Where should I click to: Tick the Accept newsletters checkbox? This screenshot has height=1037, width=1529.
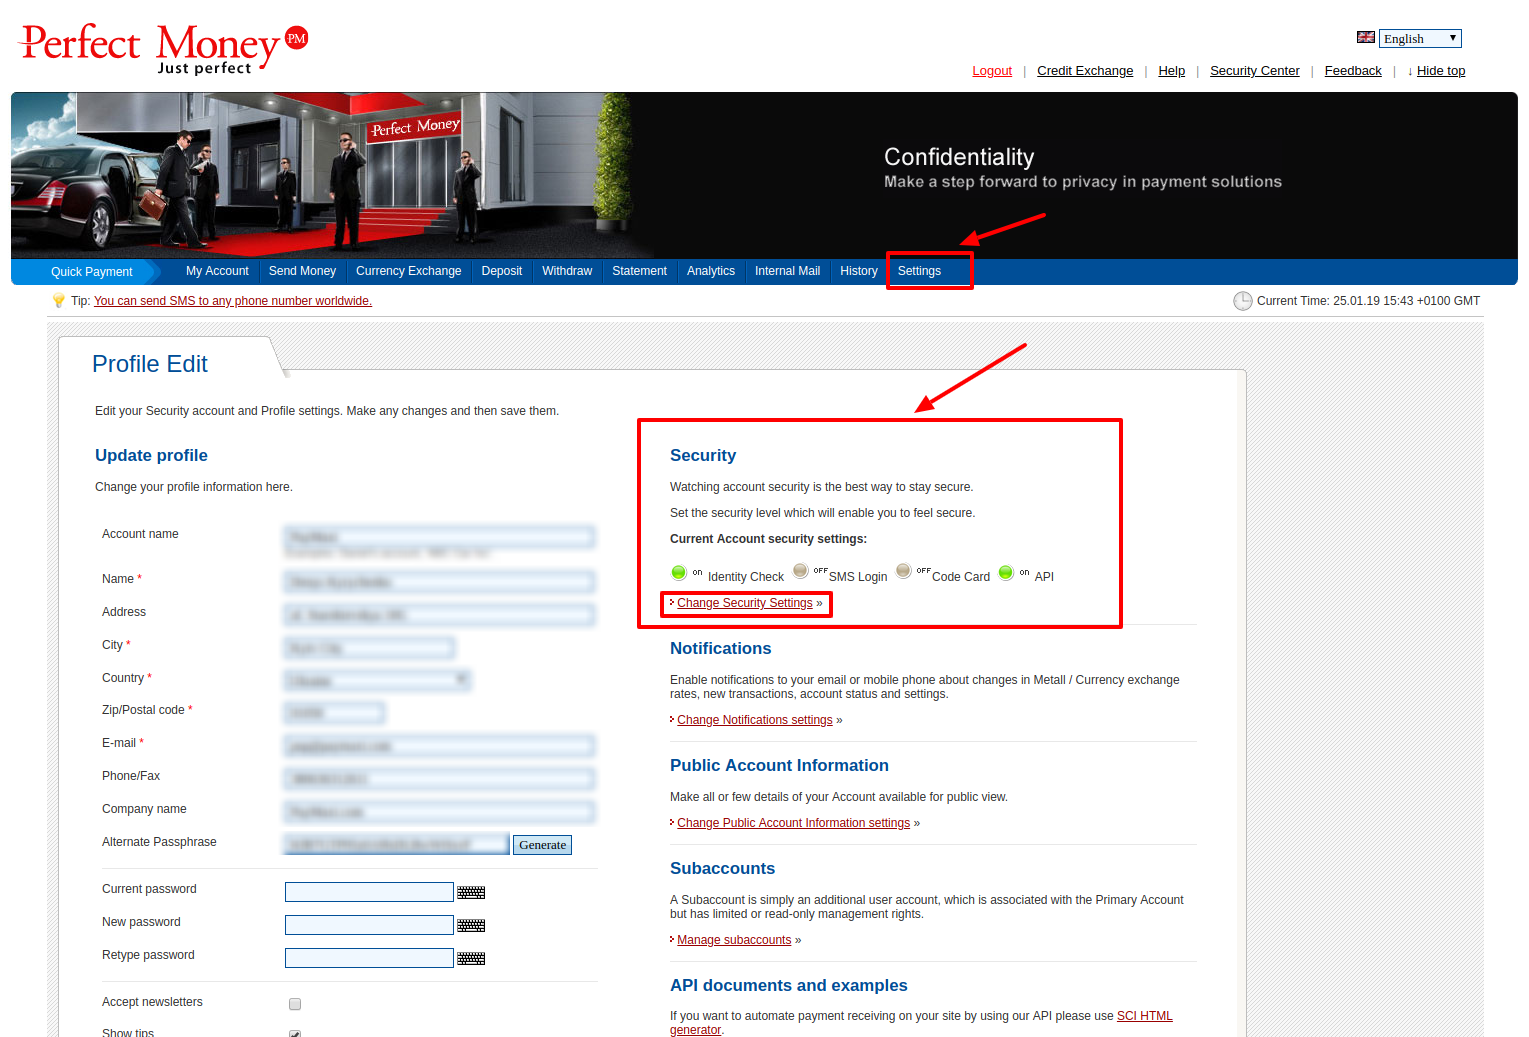point(295,1004)
